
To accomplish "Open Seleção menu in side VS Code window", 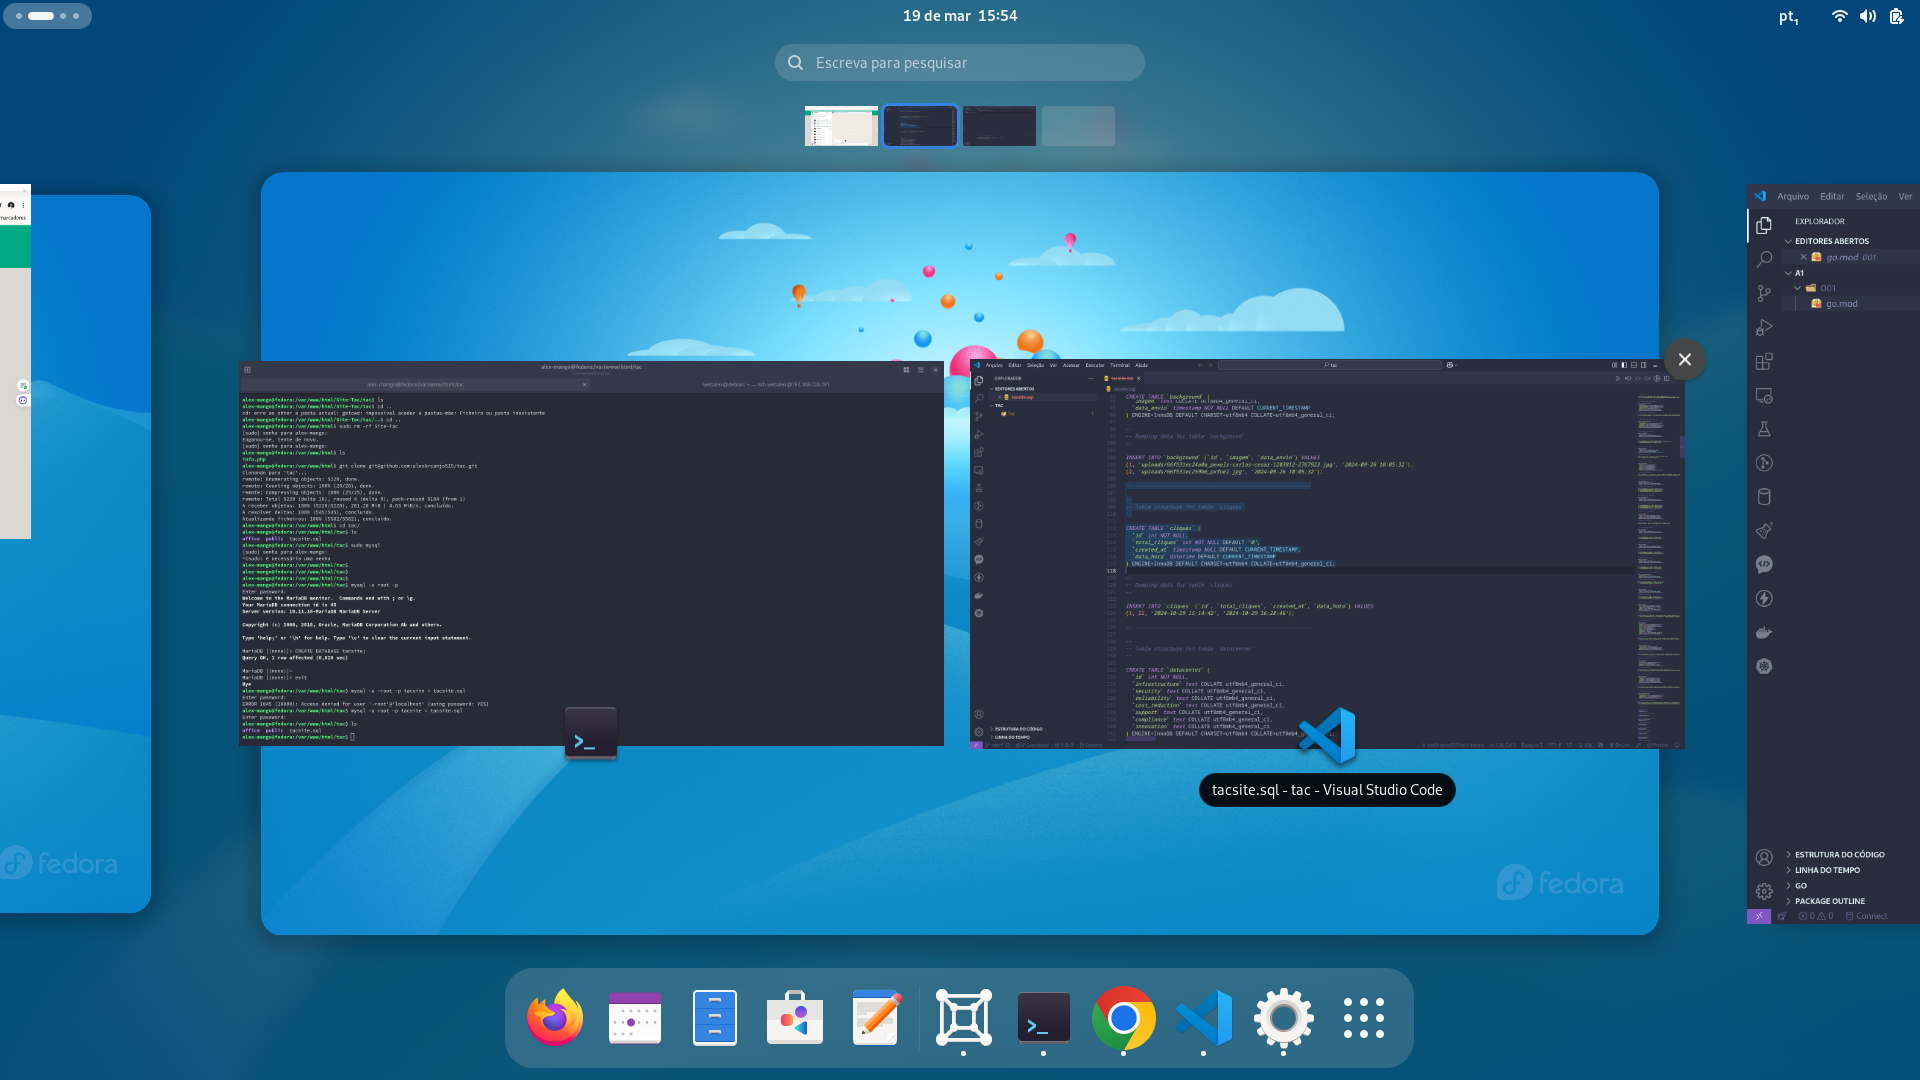I will (x=1871, y=196).
